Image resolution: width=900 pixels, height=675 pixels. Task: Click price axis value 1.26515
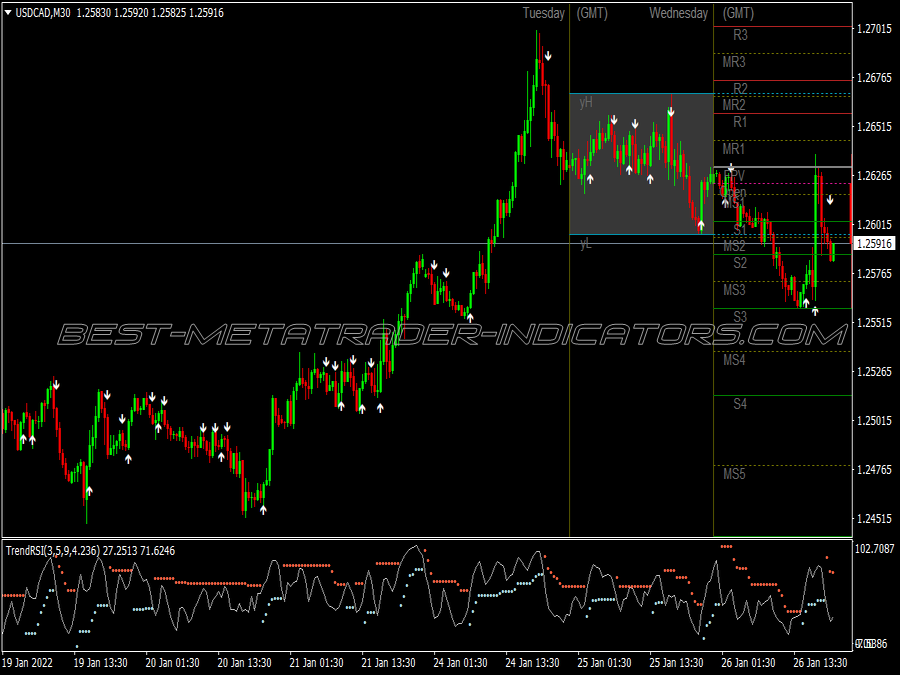(874, 127)
